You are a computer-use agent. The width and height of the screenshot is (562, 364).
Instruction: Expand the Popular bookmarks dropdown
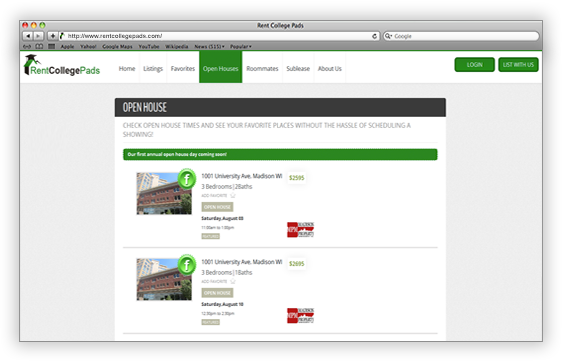pyautogui.click(x=240, y=46)
